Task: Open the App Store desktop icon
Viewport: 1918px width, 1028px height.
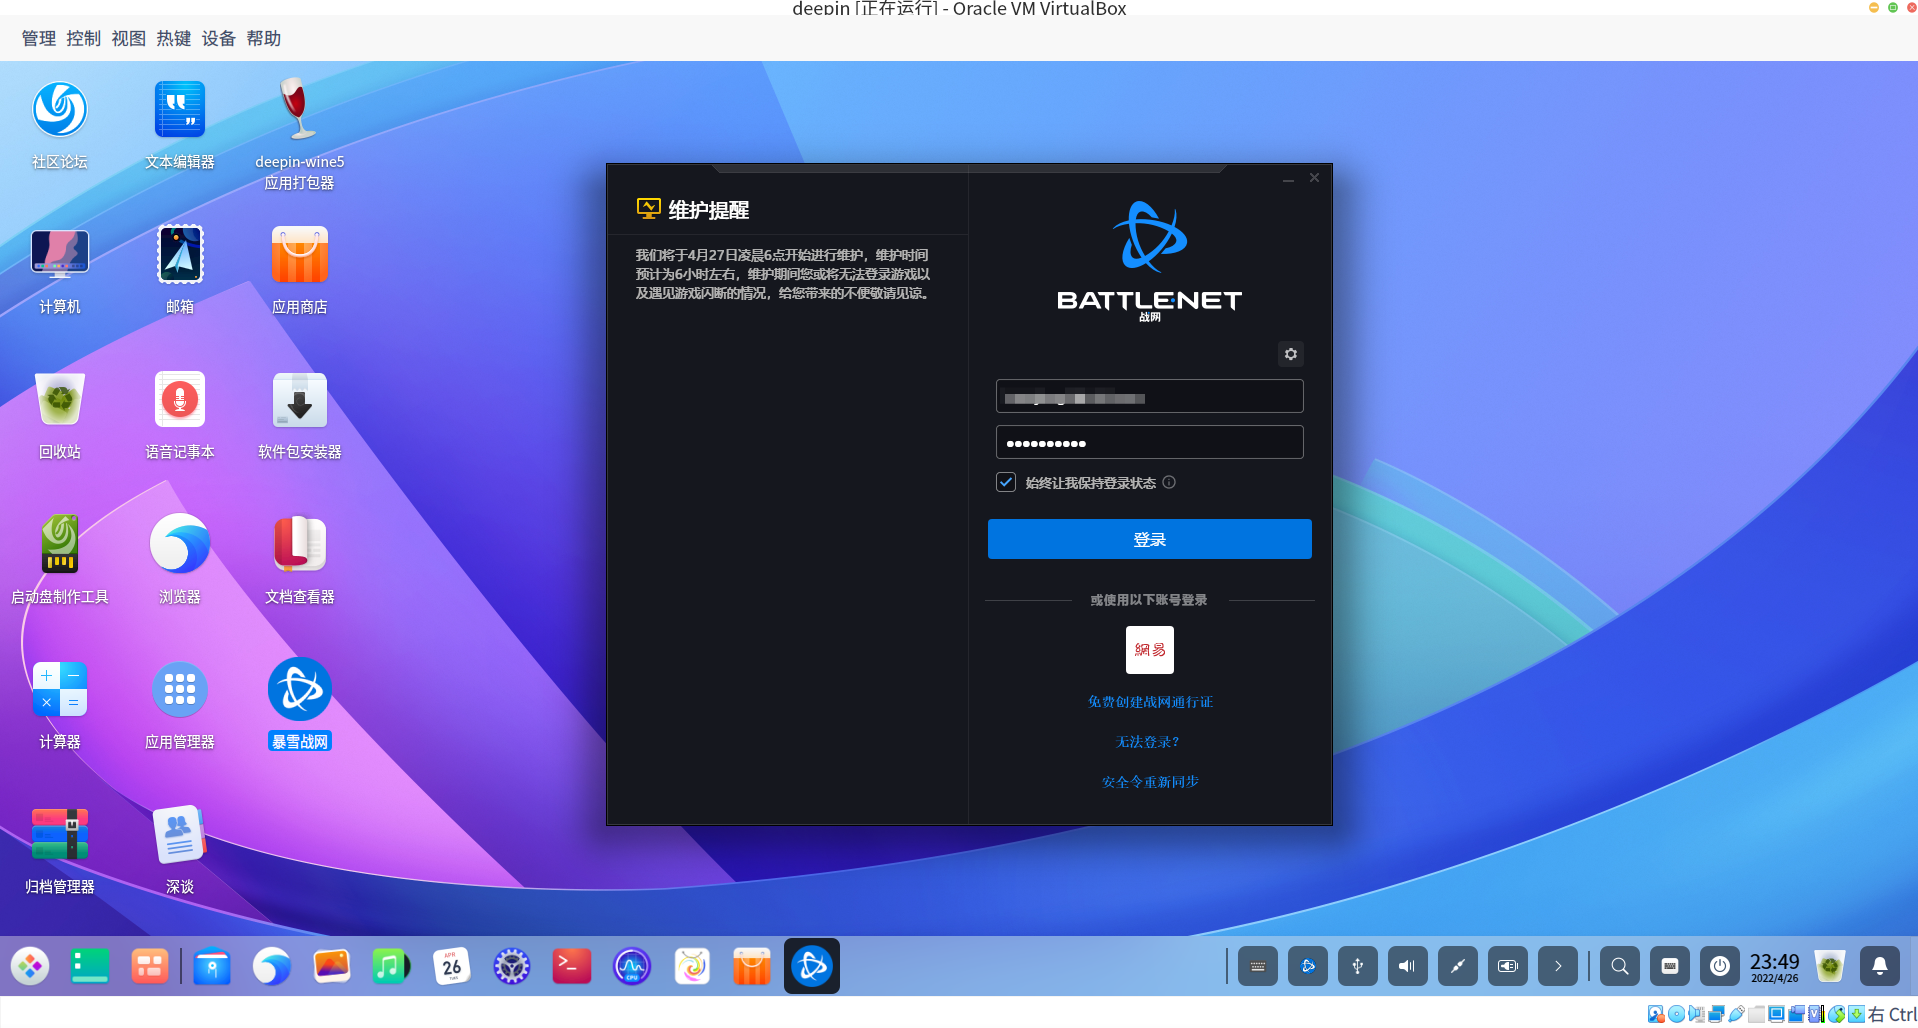Action: tap(299, 257)
